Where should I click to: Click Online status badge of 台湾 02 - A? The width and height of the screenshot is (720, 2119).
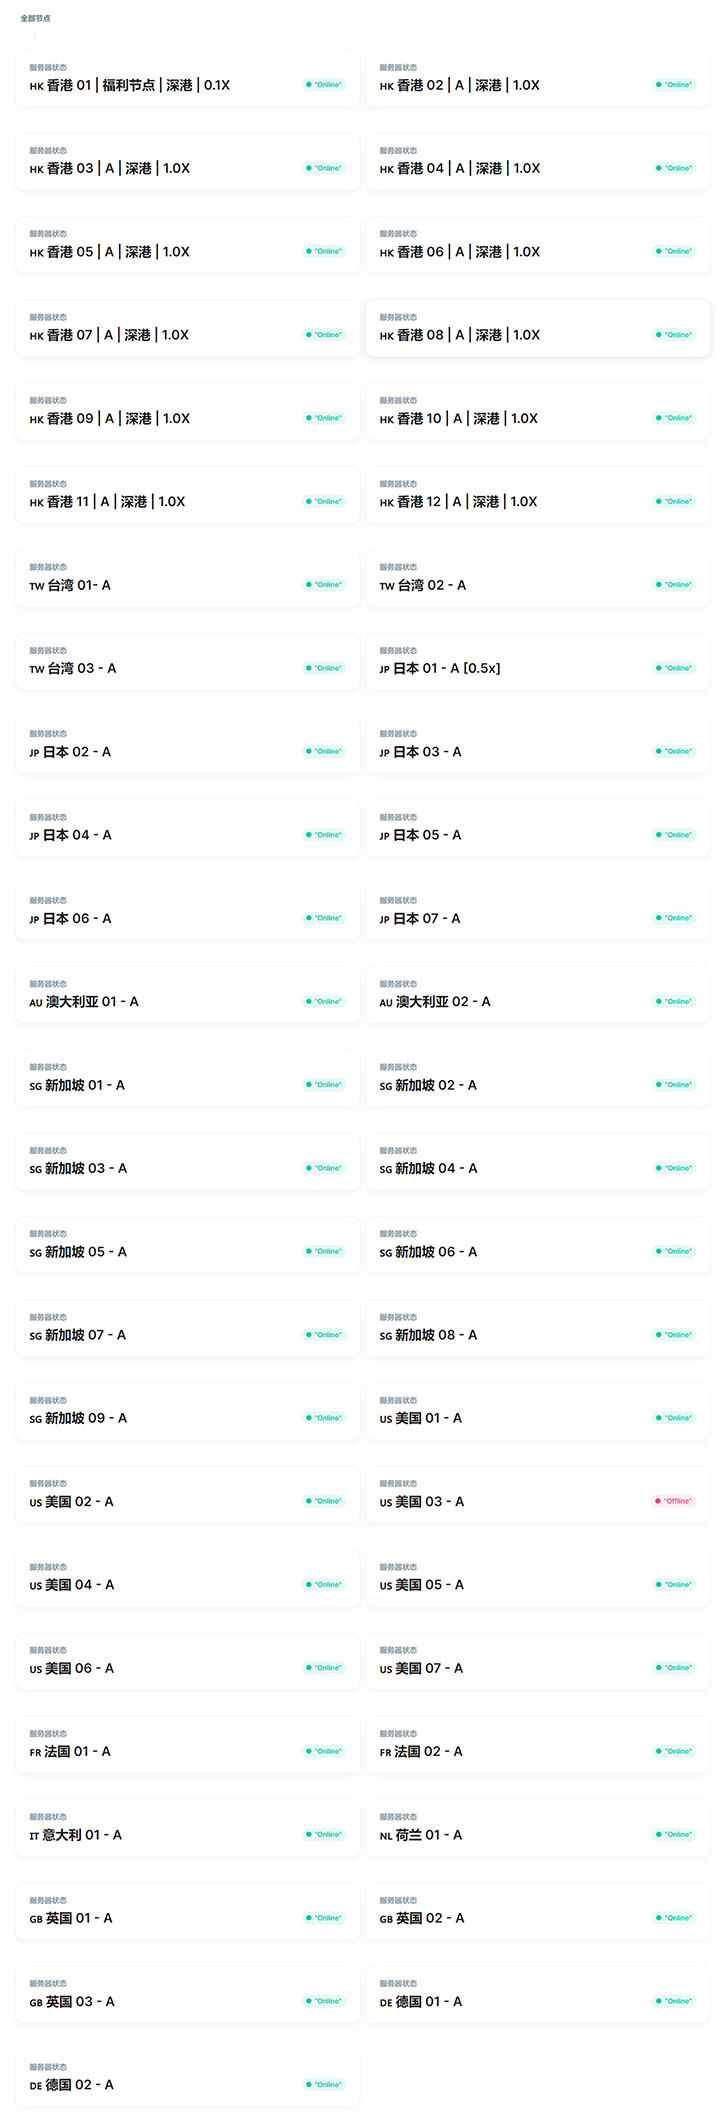(x=674, y=585)
